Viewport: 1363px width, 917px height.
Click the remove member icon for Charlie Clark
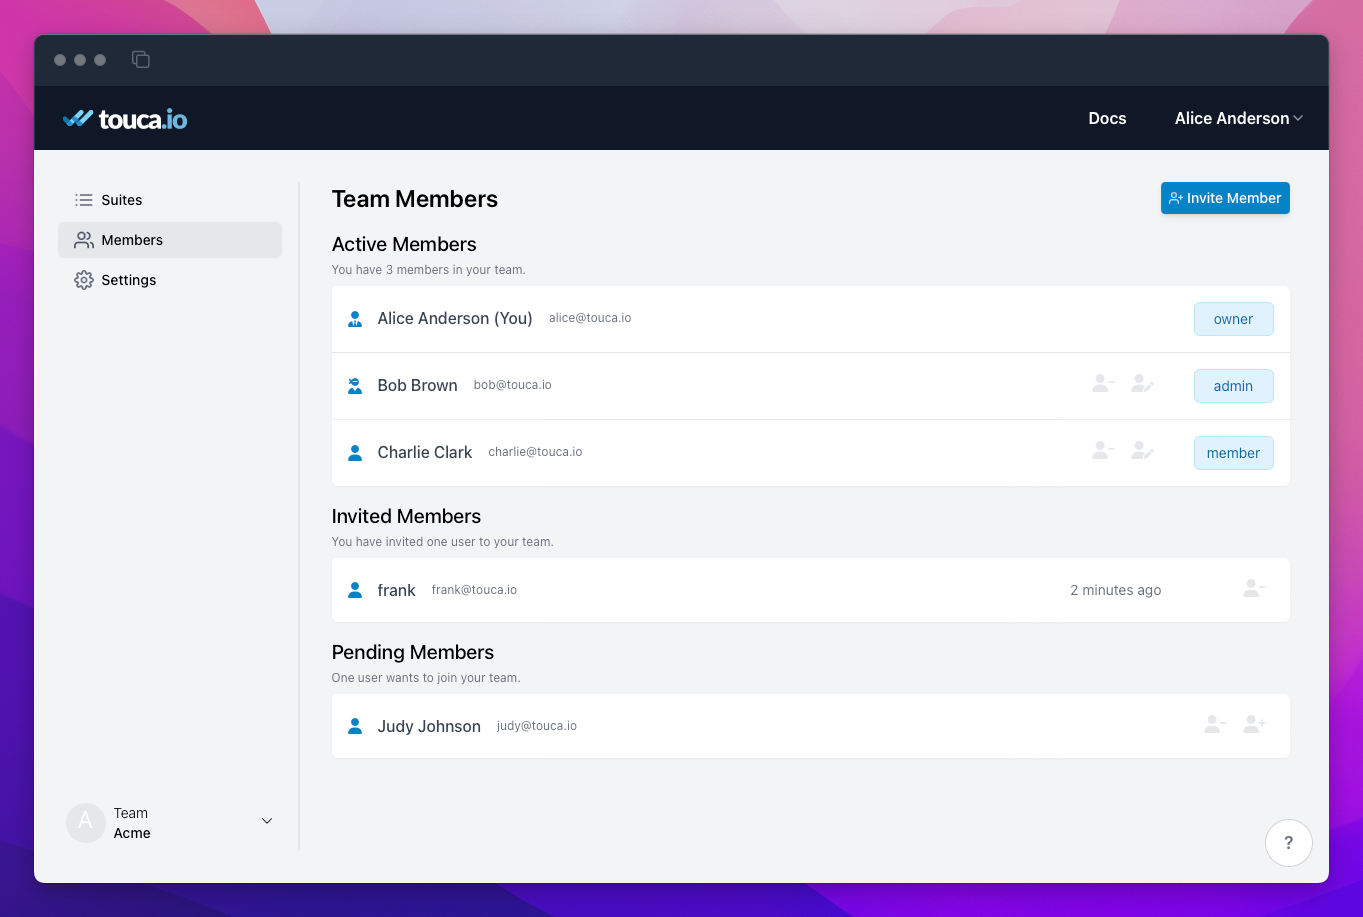[1103, 451]
